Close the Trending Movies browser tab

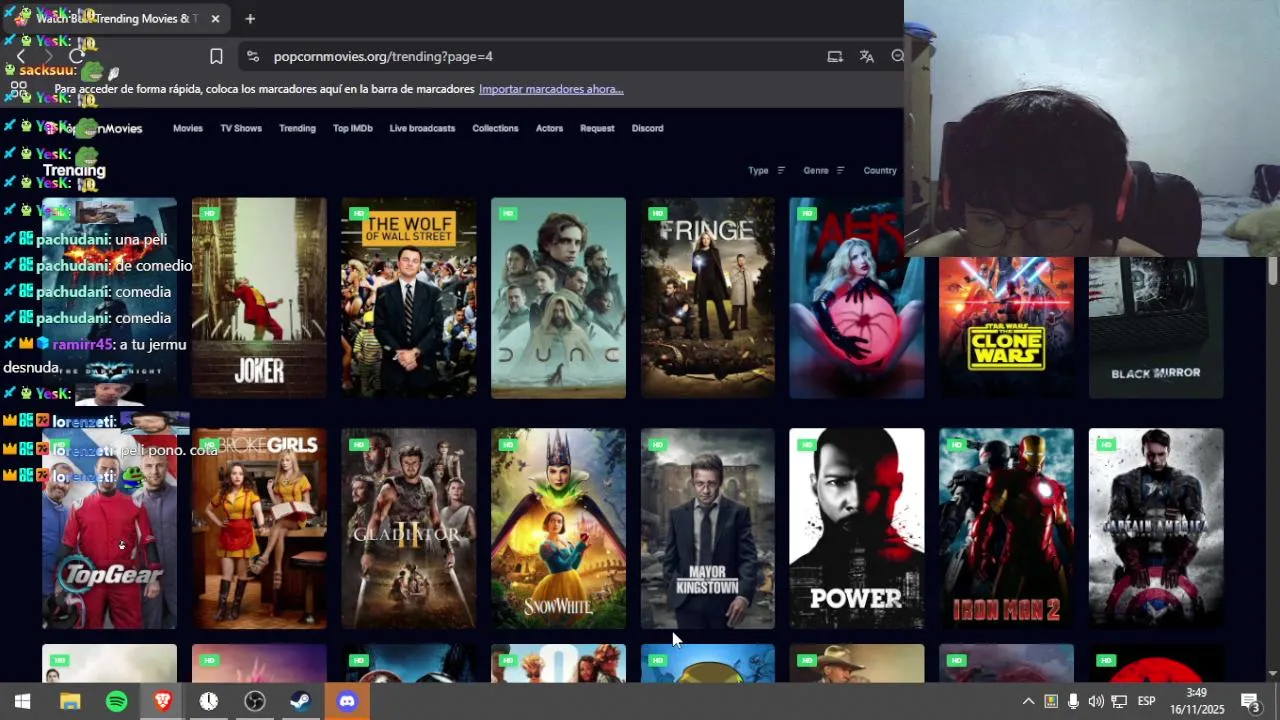click(215, 18)
